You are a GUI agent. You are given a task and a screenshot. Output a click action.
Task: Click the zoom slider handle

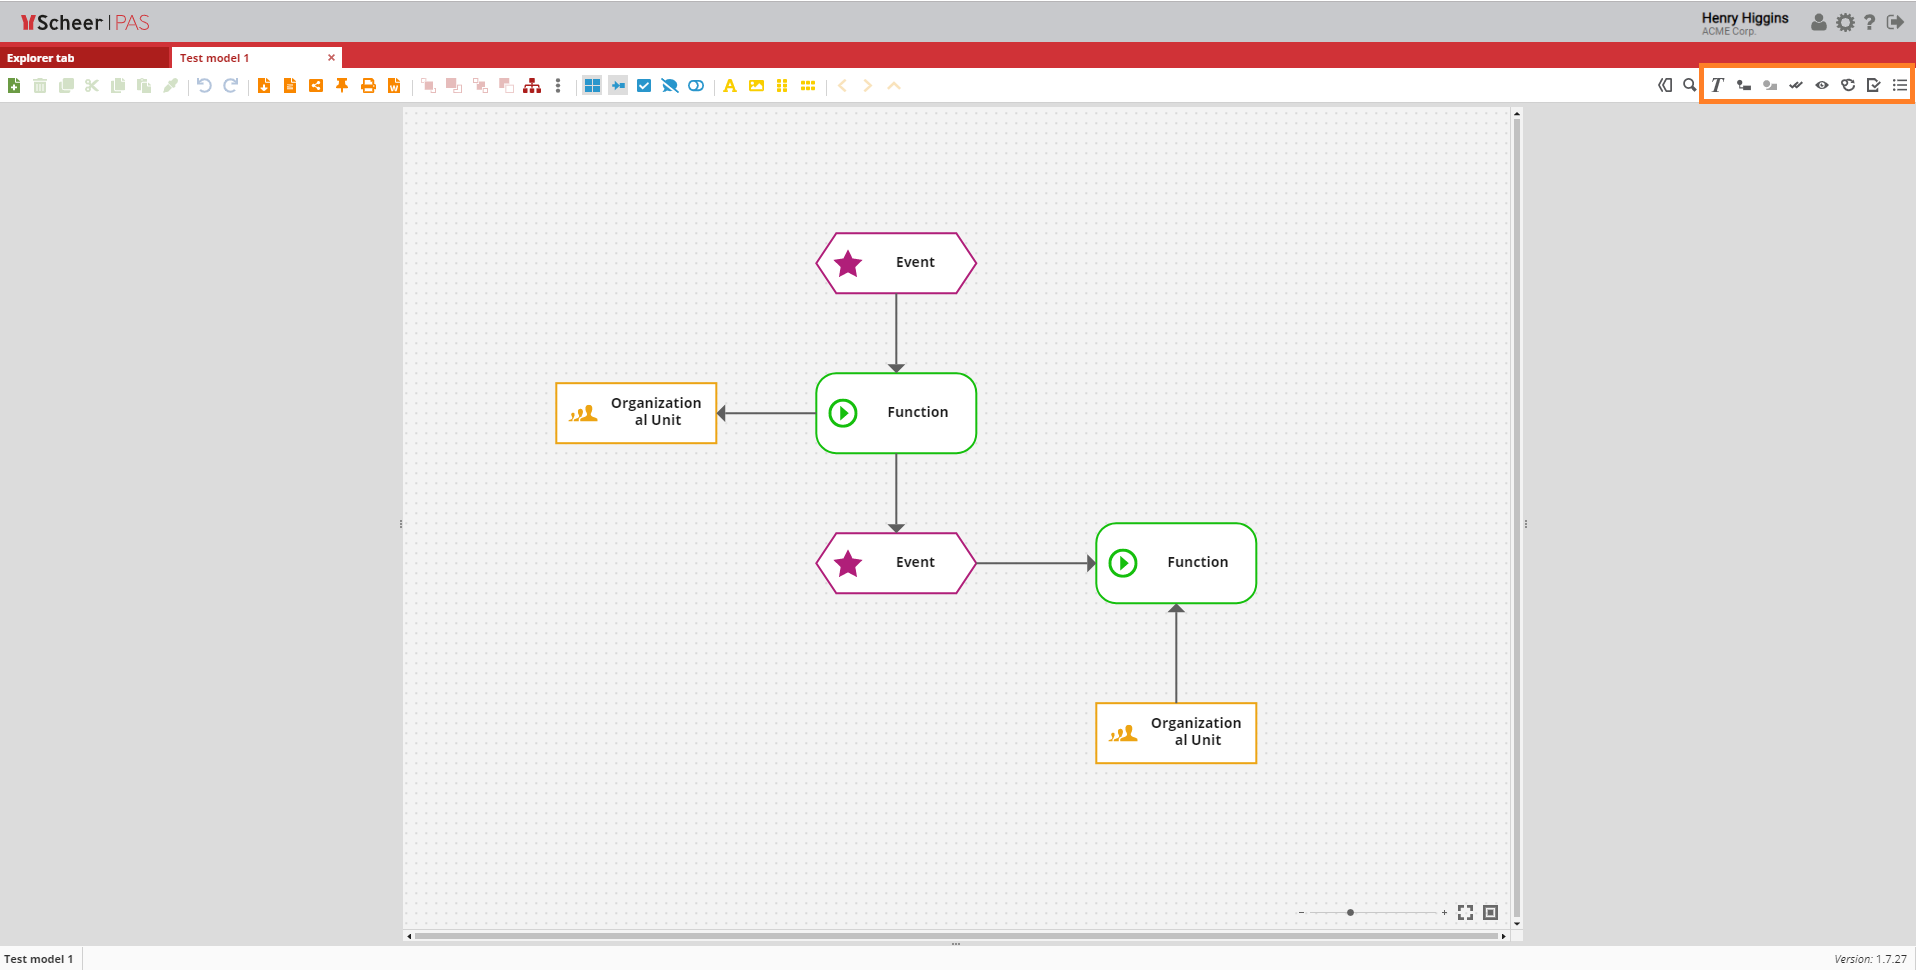1350,912
